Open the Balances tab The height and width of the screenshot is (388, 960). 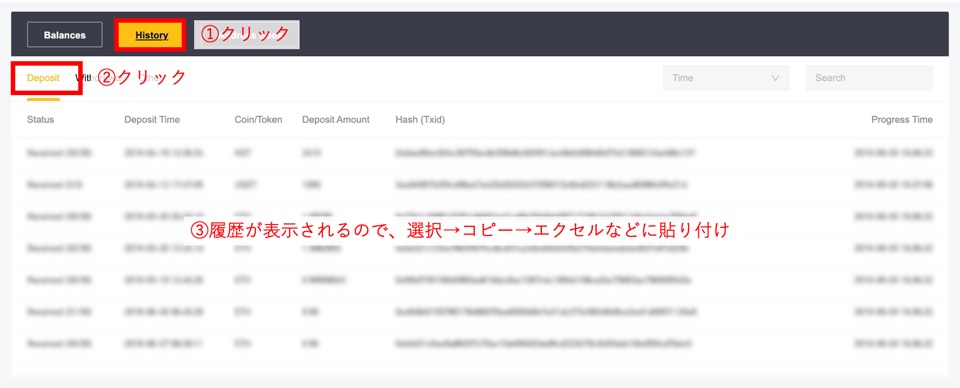click(x=65, y=35)
